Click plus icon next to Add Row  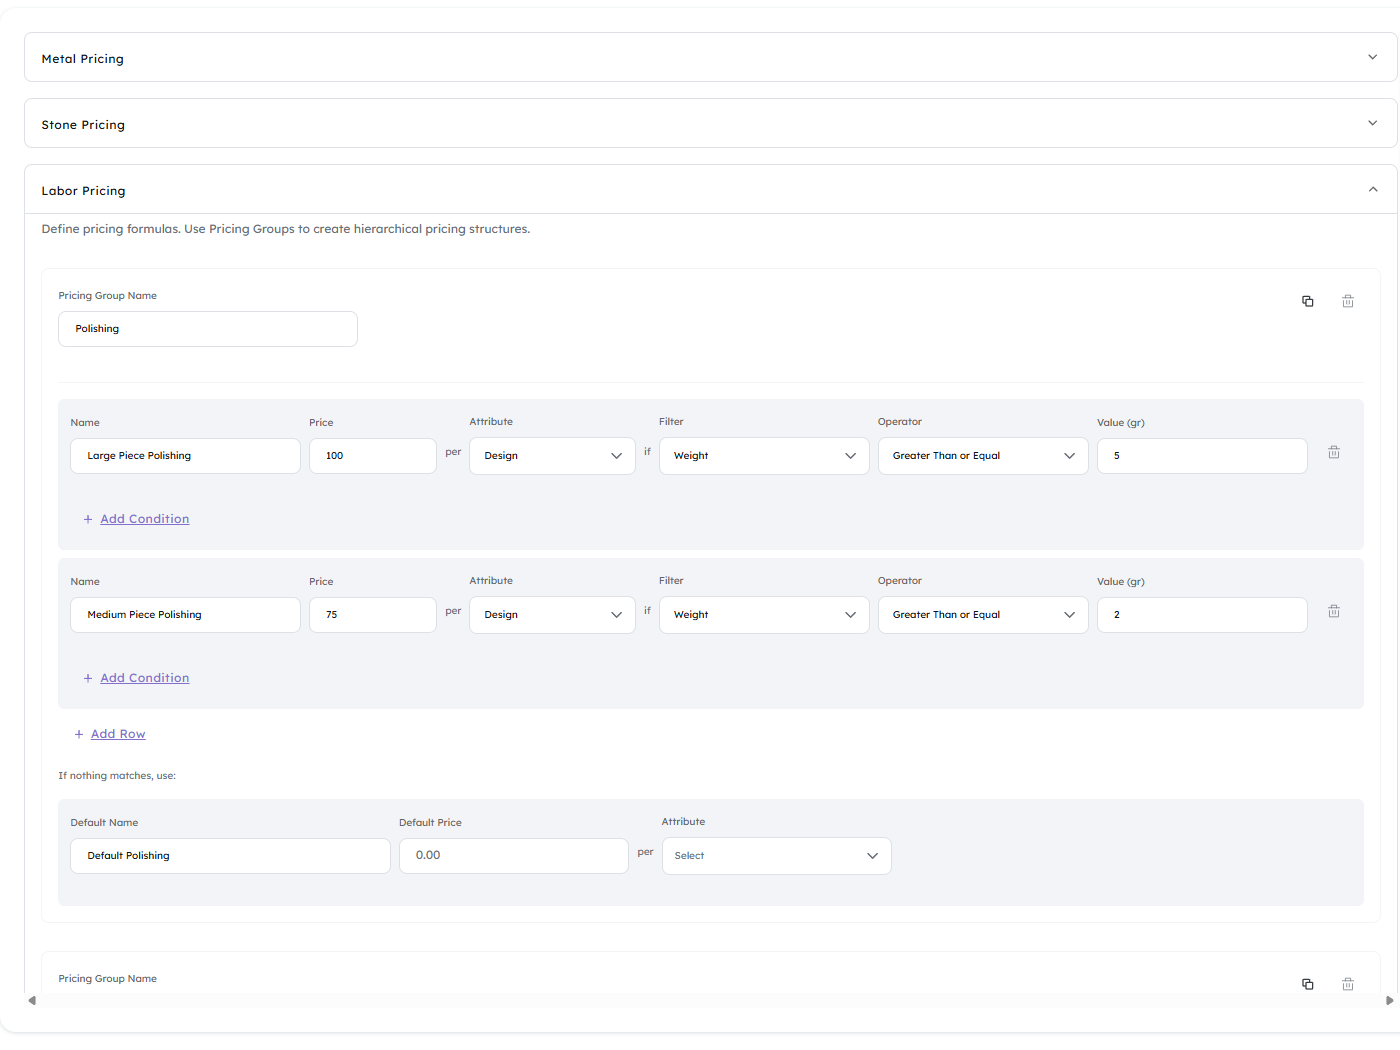79,734
